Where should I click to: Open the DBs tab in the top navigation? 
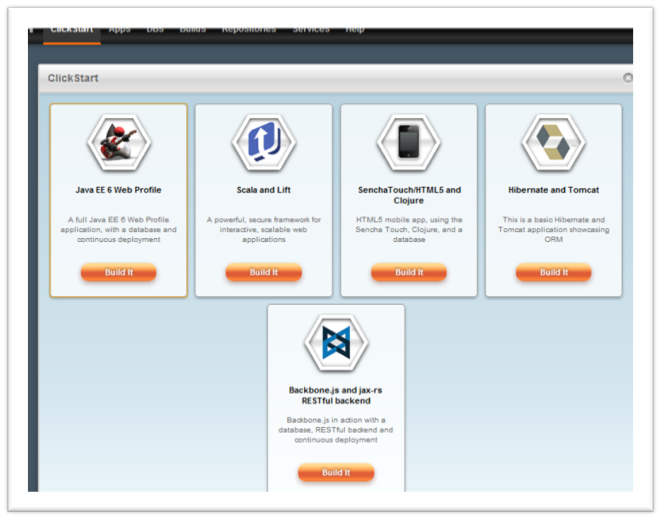pos(155,30)
